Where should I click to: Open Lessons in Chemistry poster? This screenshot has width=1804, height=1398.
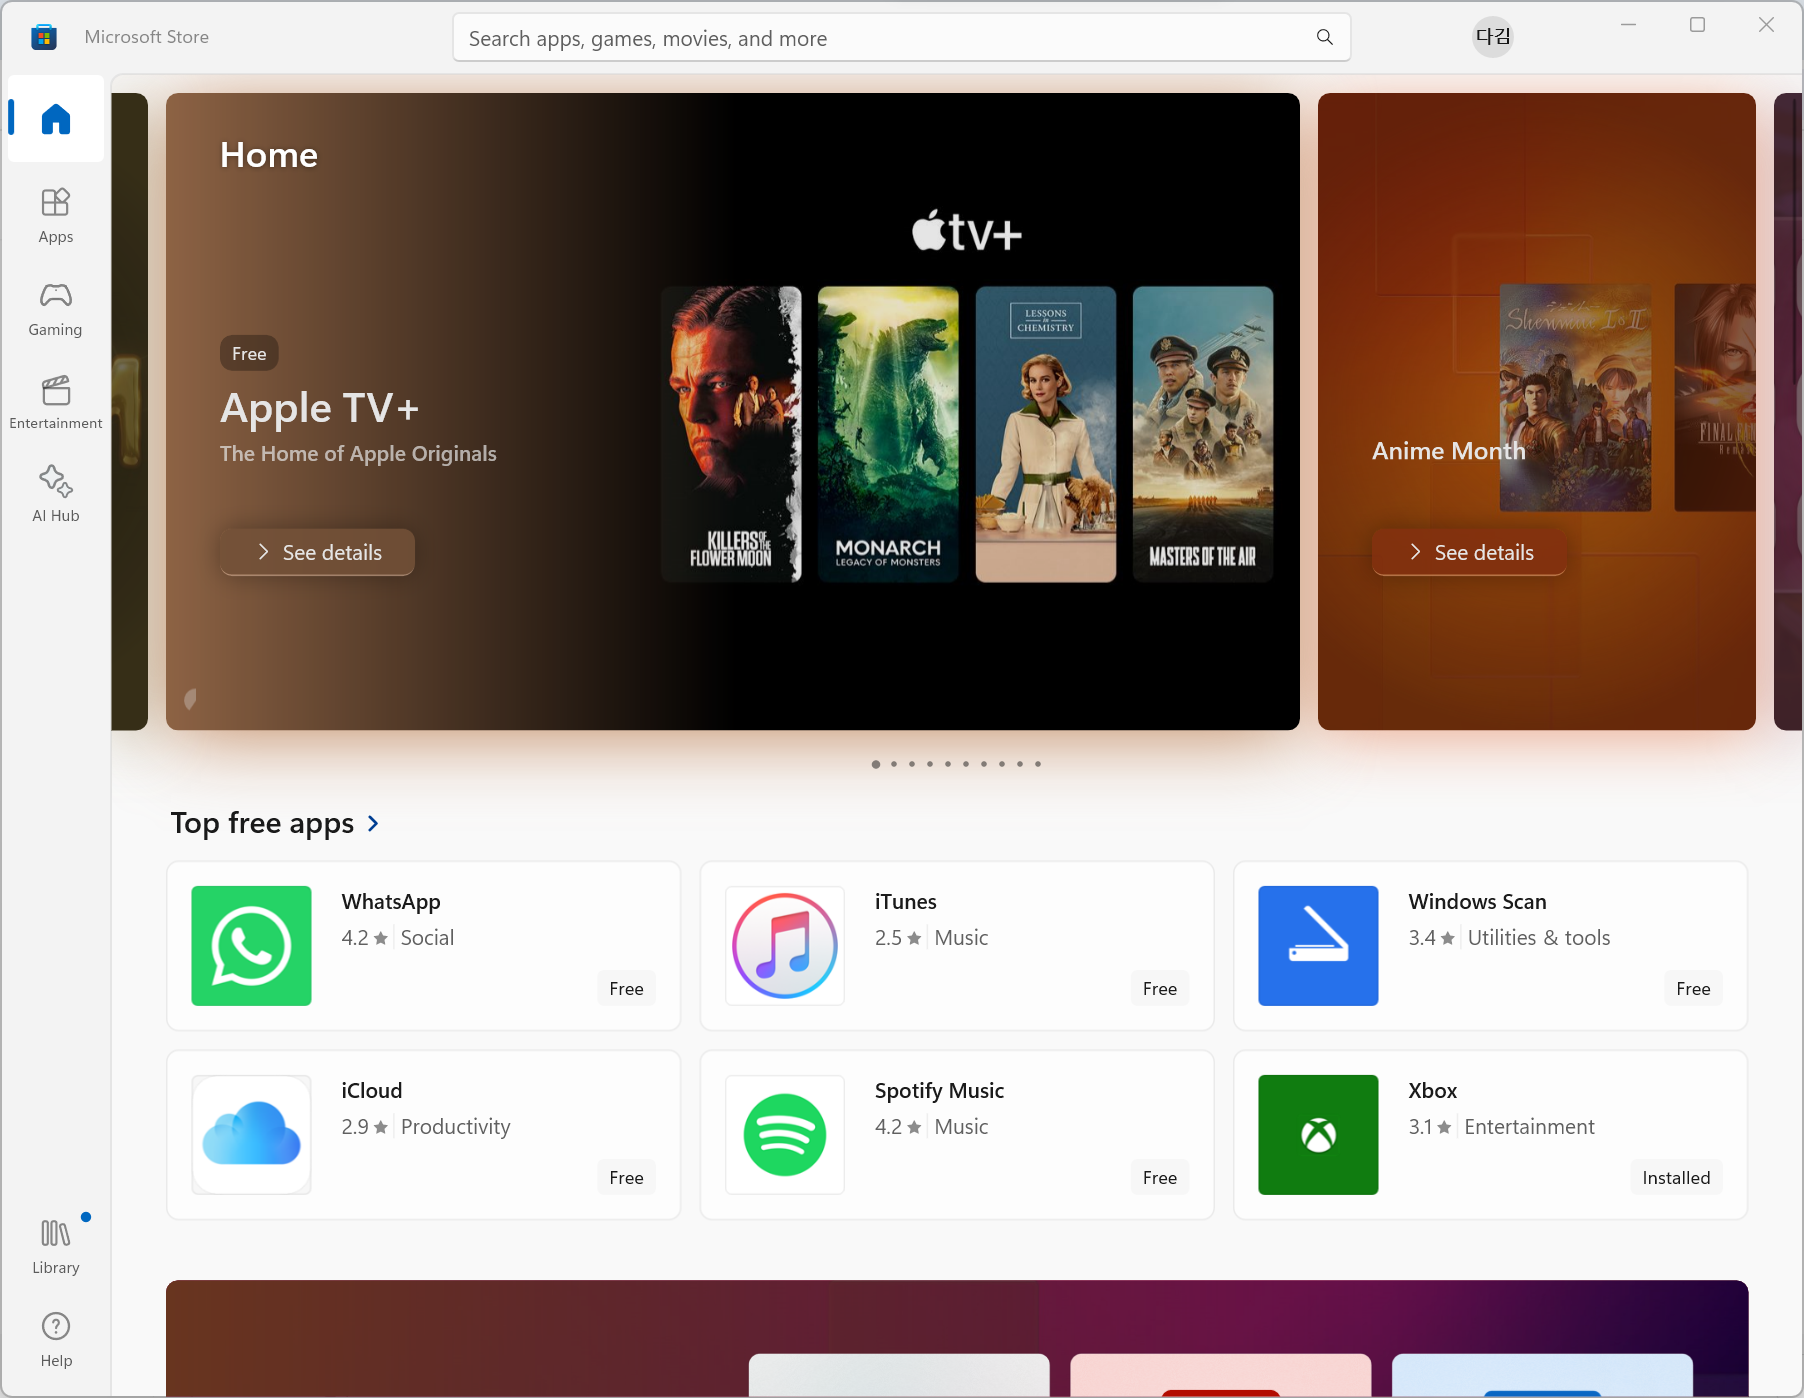(x=1046, y=434)
